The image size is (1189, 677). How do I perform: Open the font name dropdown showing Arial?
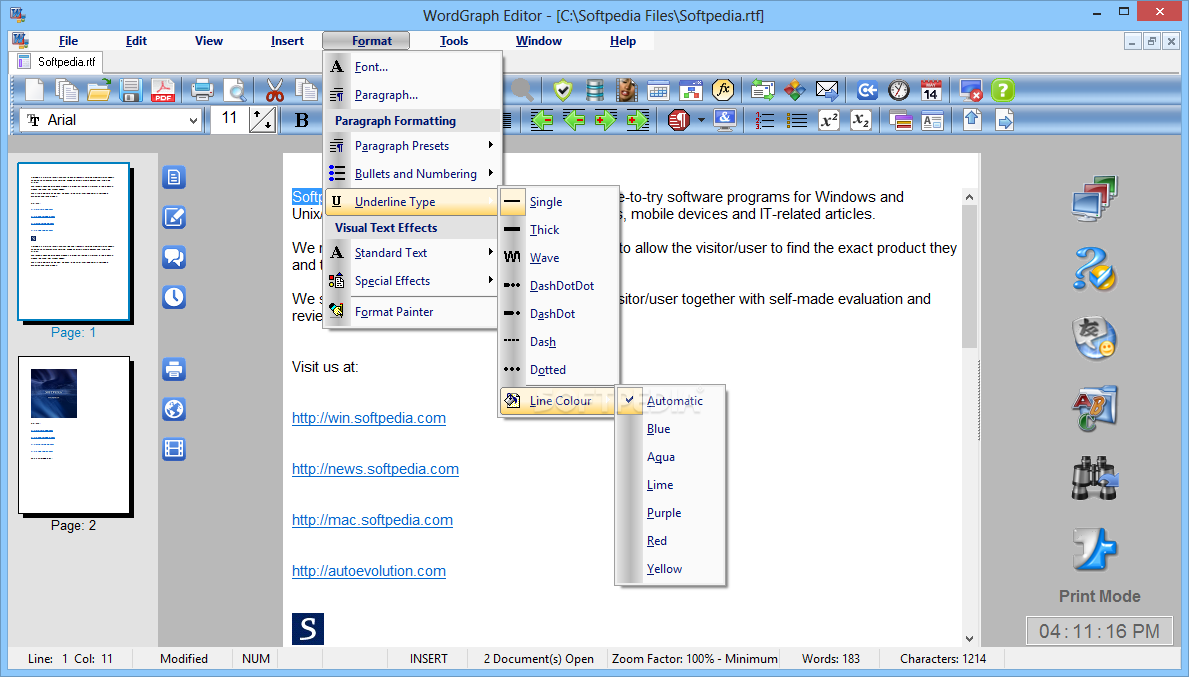(112, 120)
